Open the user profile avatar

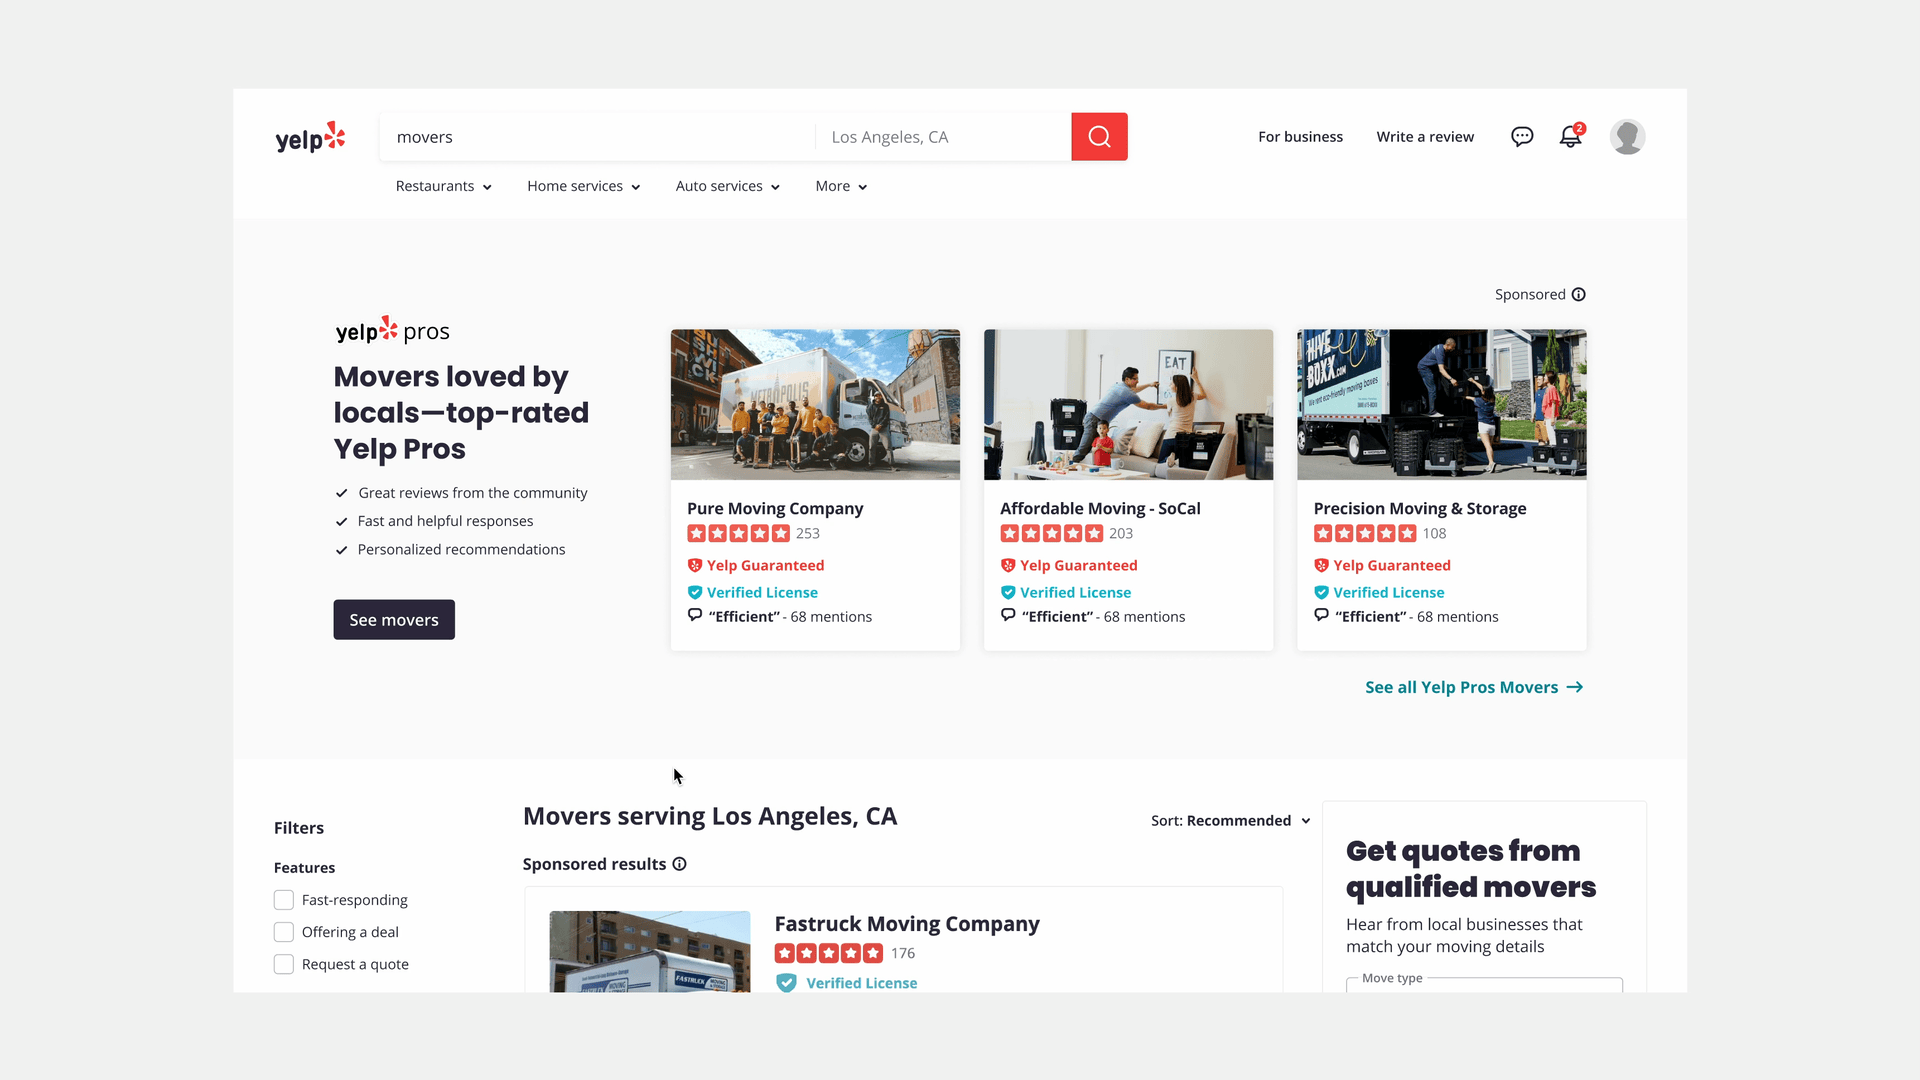pos(1627,137)
